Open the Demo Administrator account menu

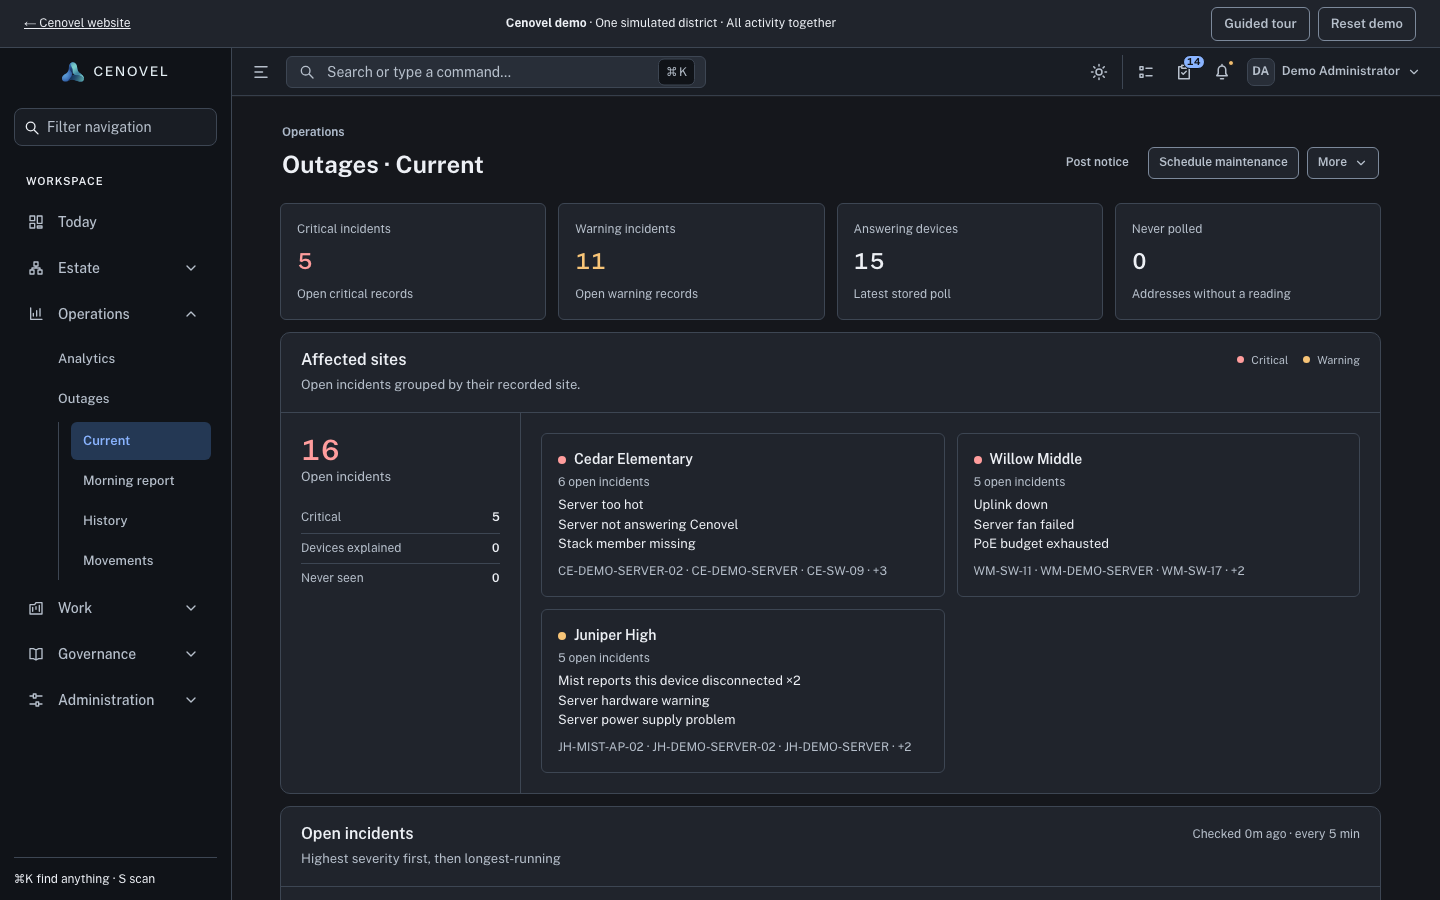tap(1334, 72)
